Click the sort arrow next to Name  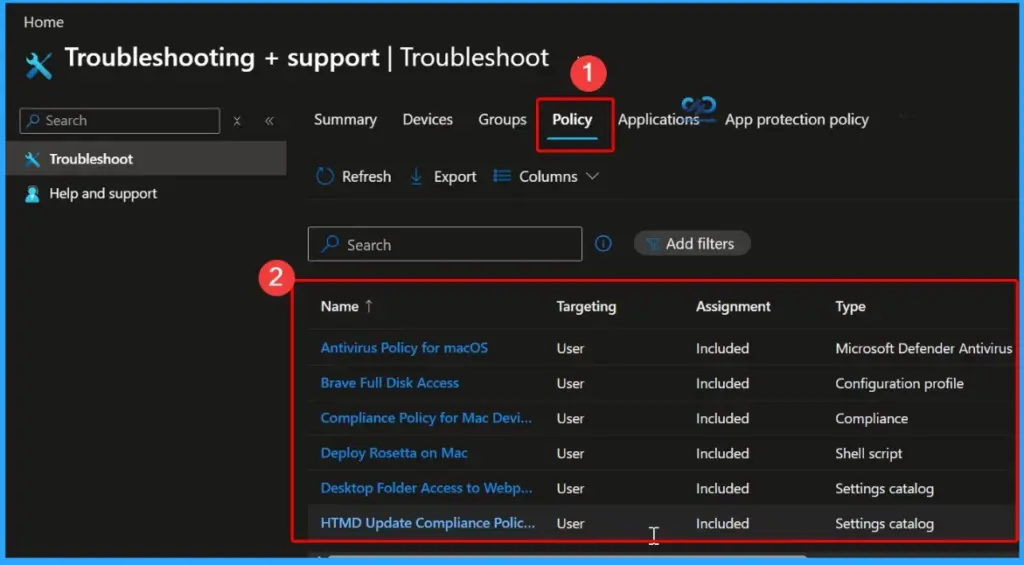click(369, 306)
